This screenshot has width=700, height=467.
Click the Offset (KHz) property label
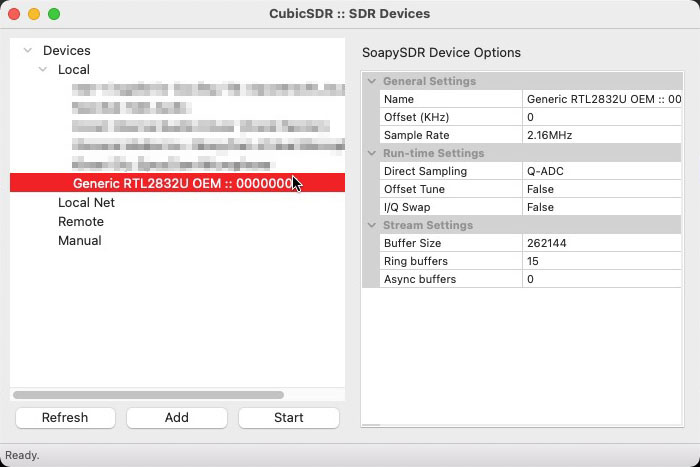(417, 117)
